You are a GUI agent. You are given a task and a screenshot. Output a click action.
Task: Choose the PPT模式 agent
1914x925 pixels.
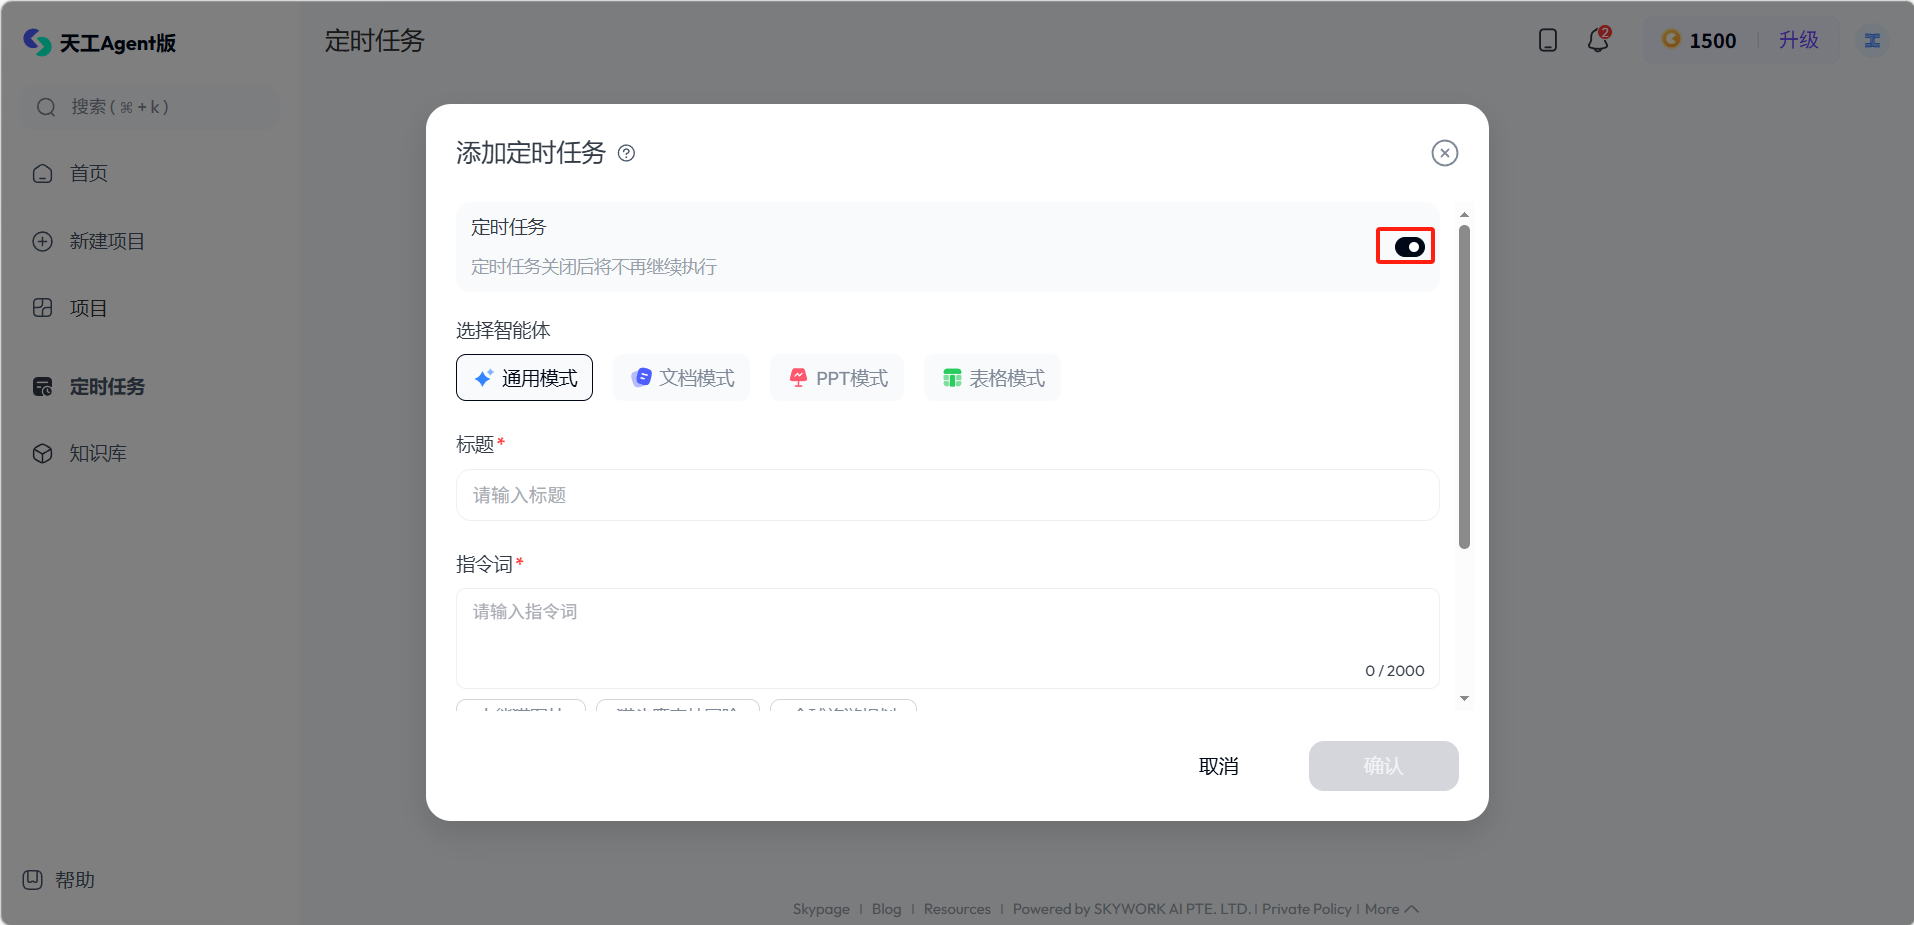(837, 378)
